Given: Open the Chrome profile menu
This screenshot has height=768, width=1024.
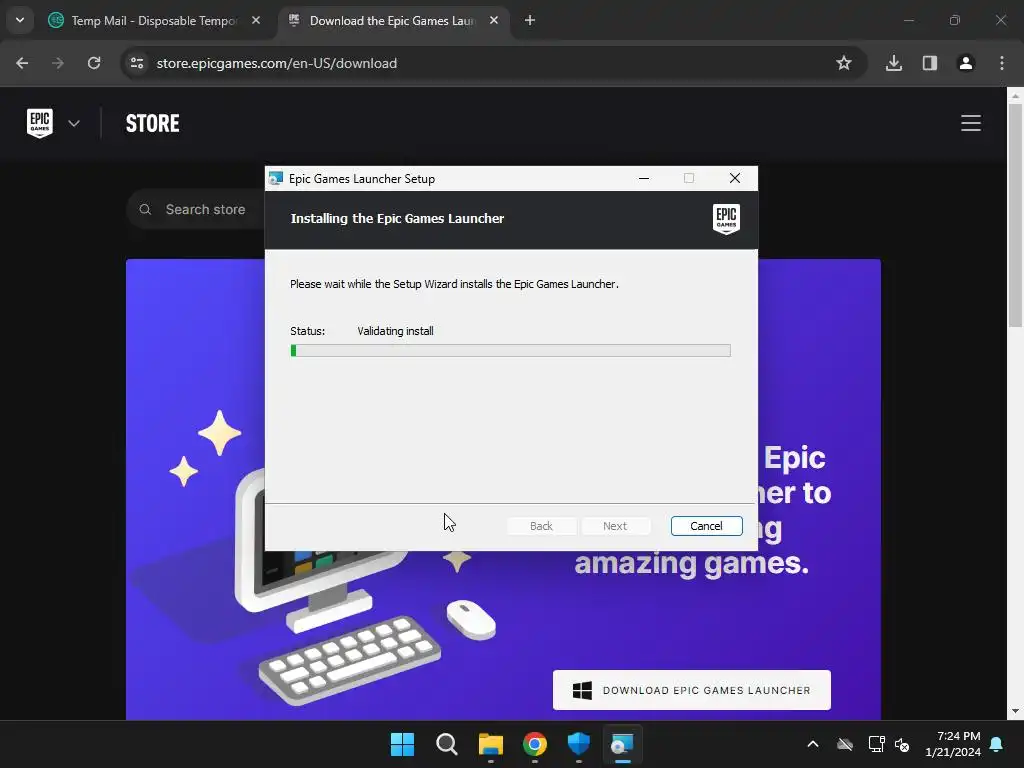Looking at the screenshot, I should 966,63.
